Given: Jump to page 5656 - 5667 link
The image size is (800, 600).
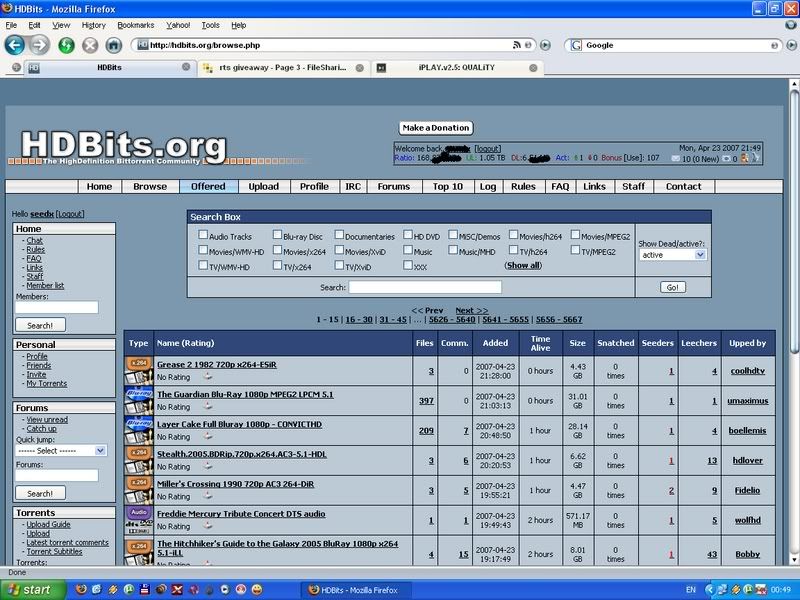Looking at the screenshot, I should click(x=559, y=319).
